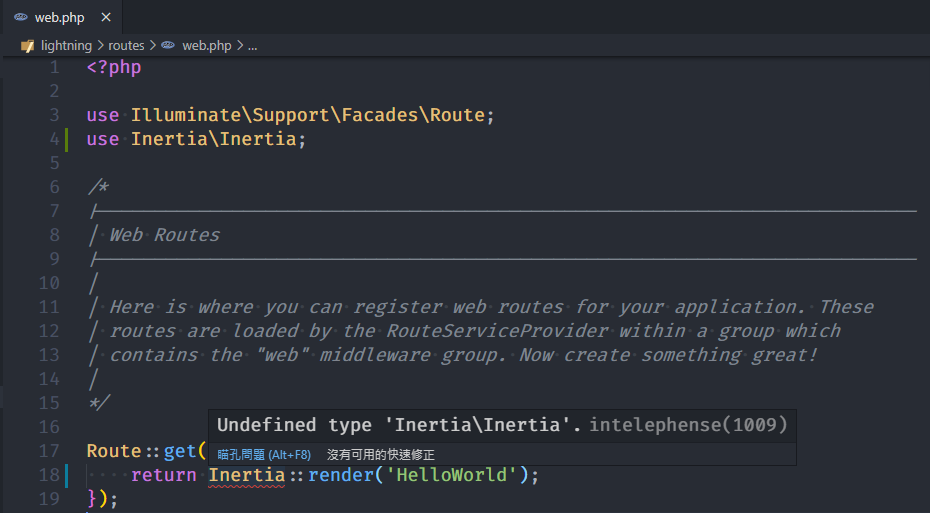Click the 'HelloWorld' string on line 18

point(457,475)
